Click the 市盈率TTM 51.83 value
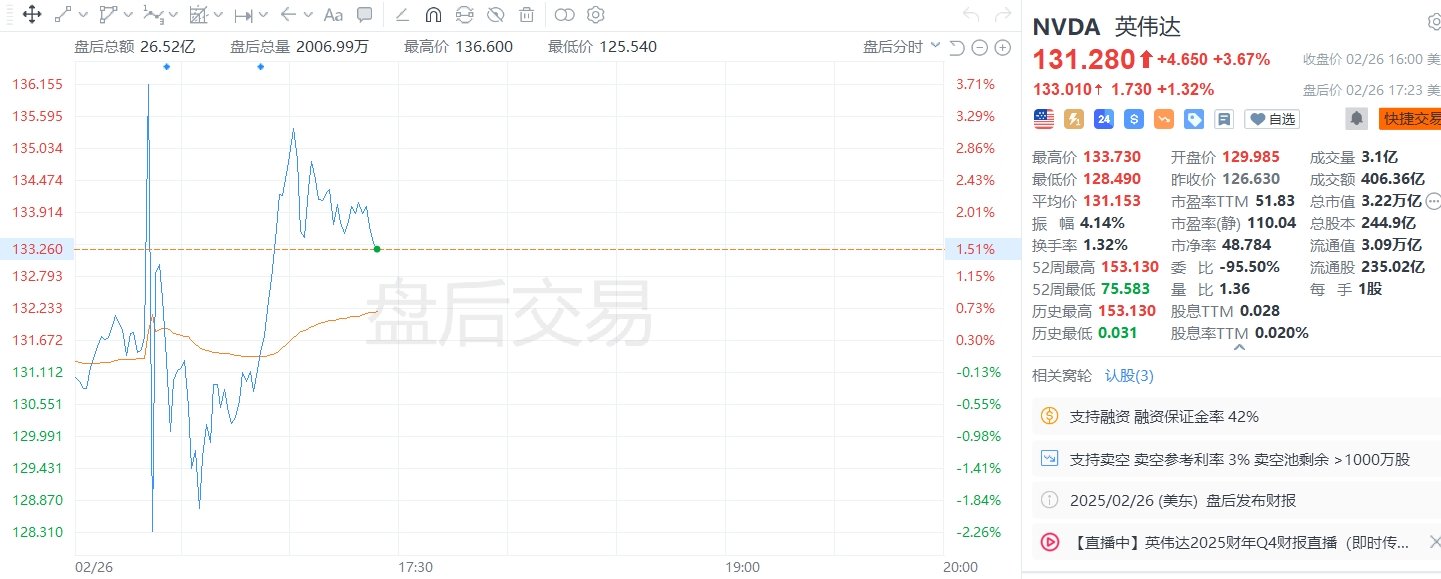The height and width of the screenshot is (579, 1441). pos(1273,201)
